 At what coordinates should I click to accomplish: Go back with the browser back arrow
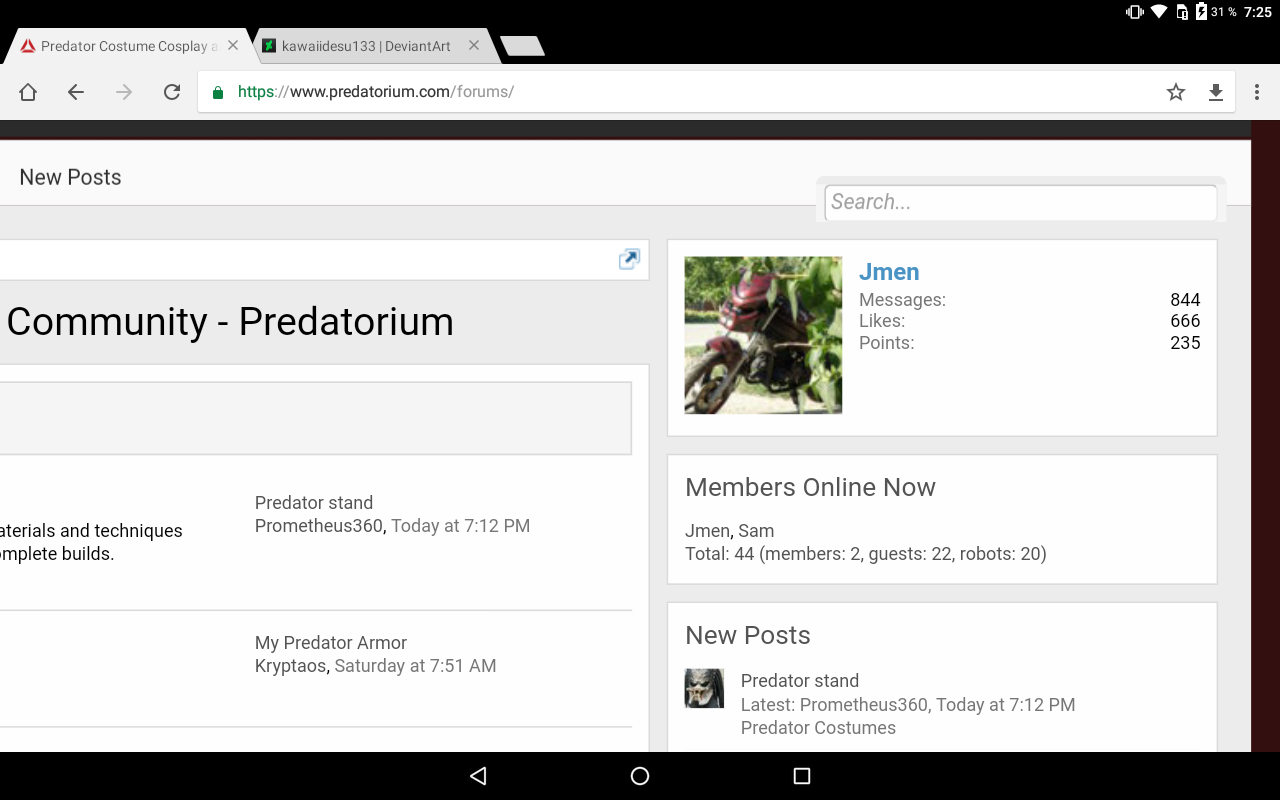point(76,92)
